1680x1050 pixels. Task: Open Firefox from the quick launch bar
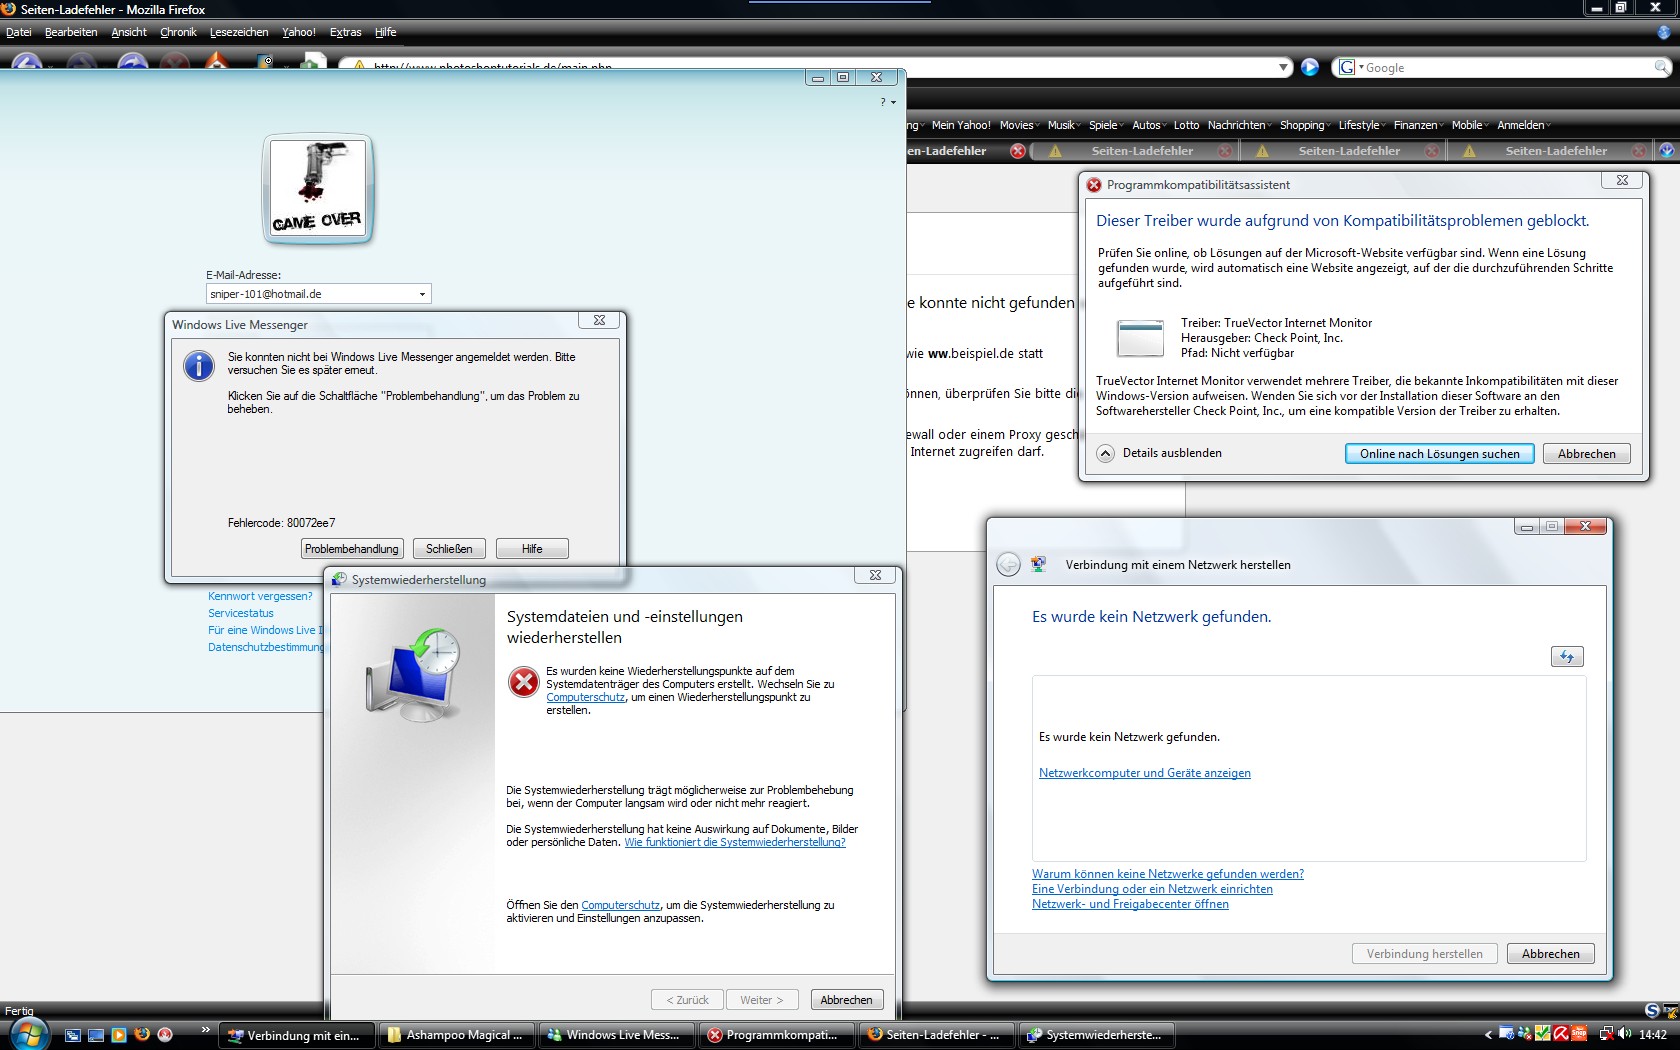tap(142, 1035)
